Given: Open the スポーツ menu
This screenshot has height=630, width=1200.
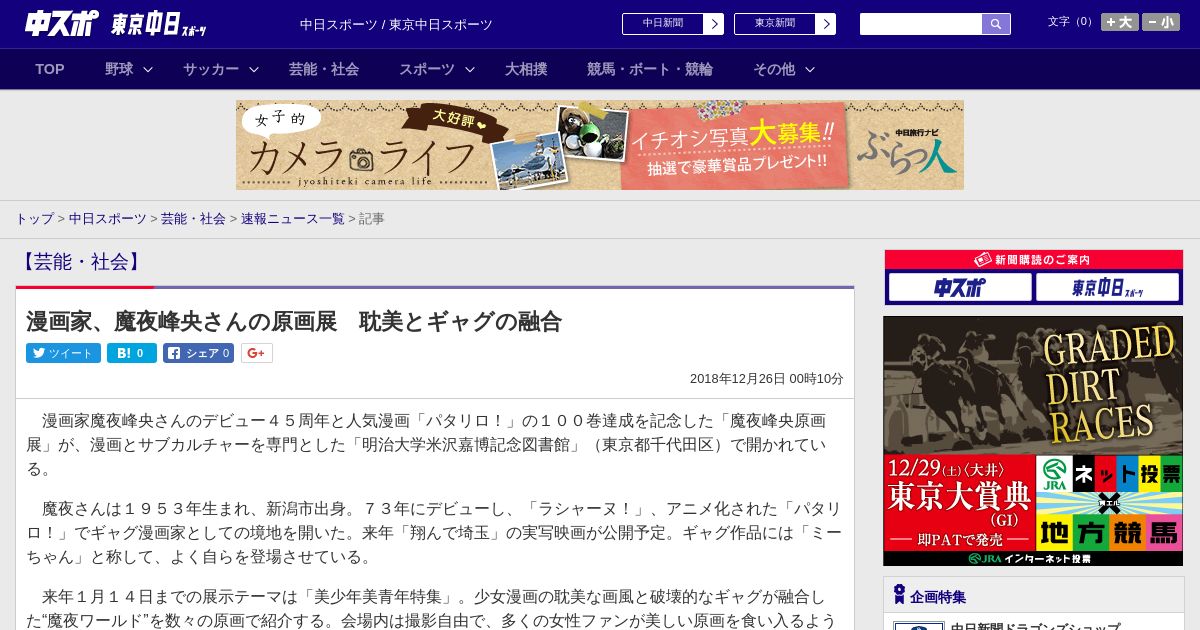Looking at the screenshot, I should tap(427, 69).
